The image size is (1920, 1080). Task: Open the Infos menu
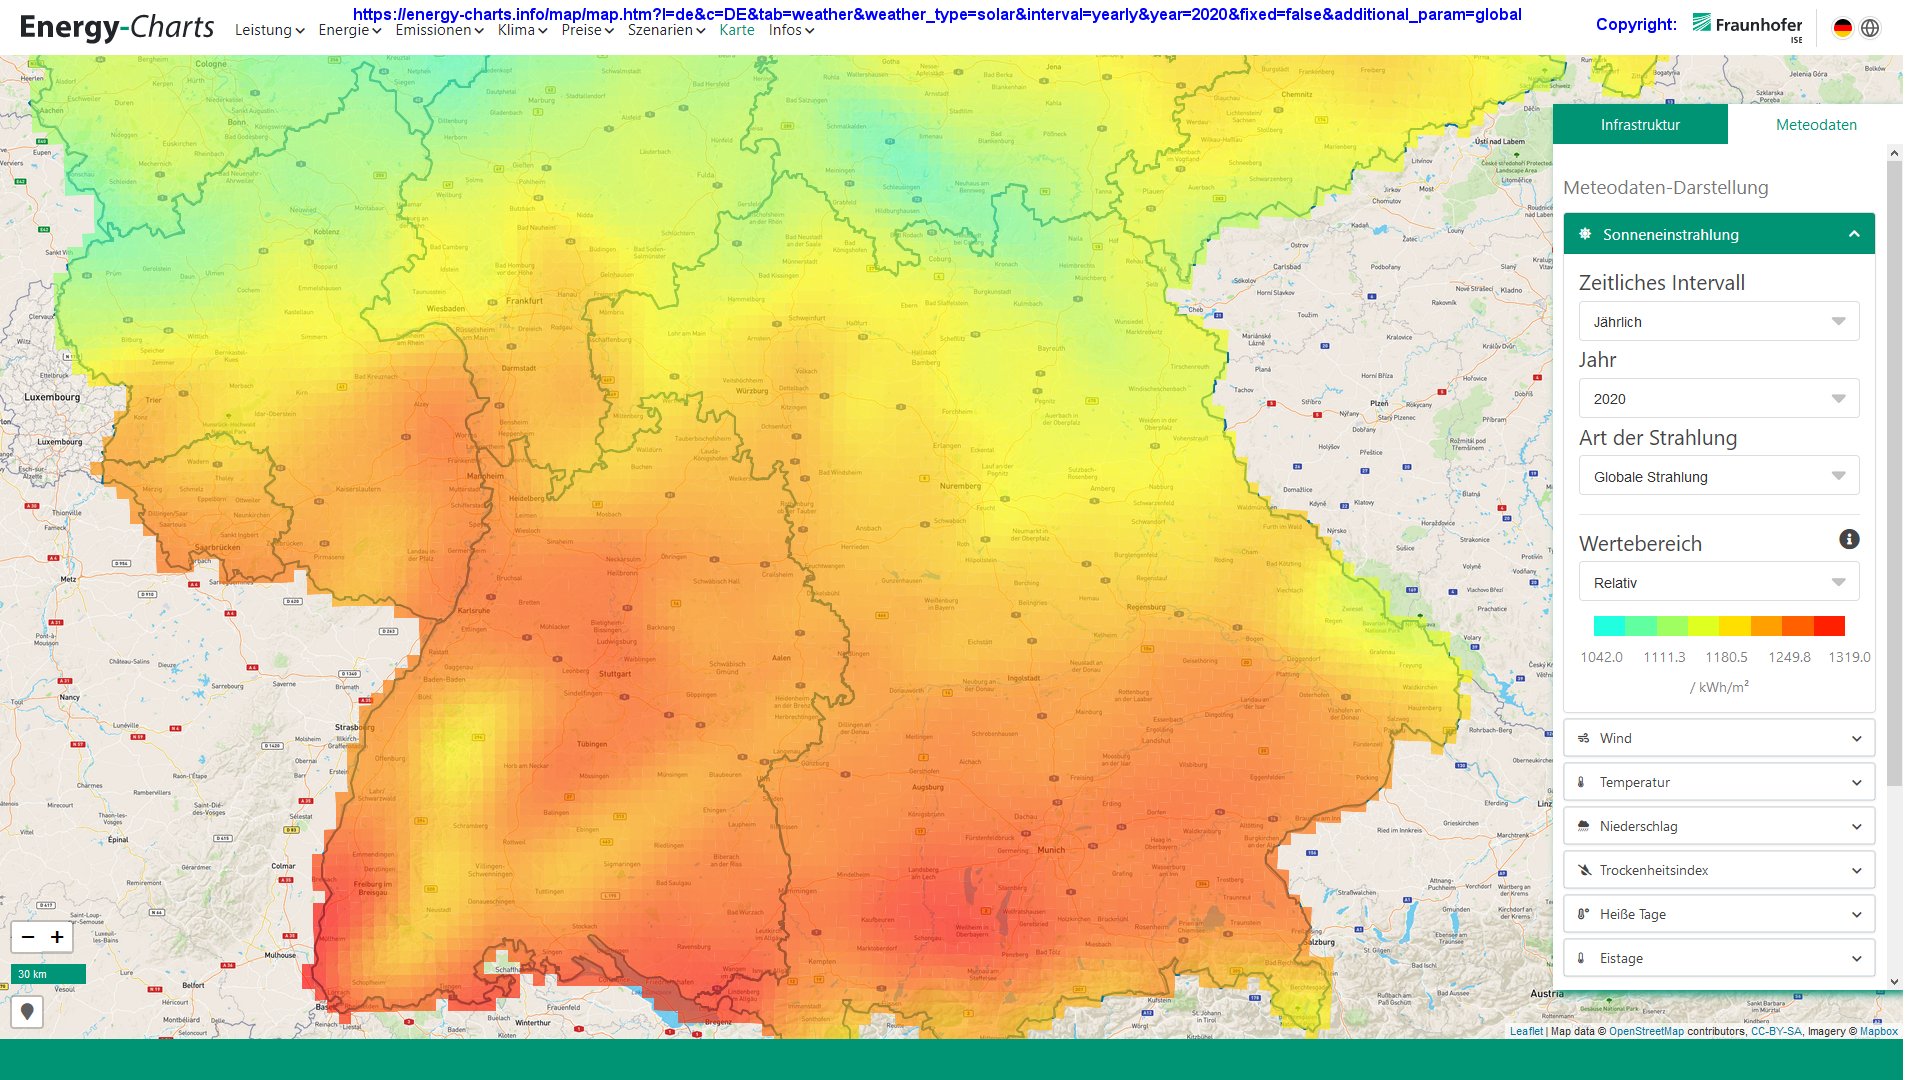pyautogui.click(x=791, y=30)
